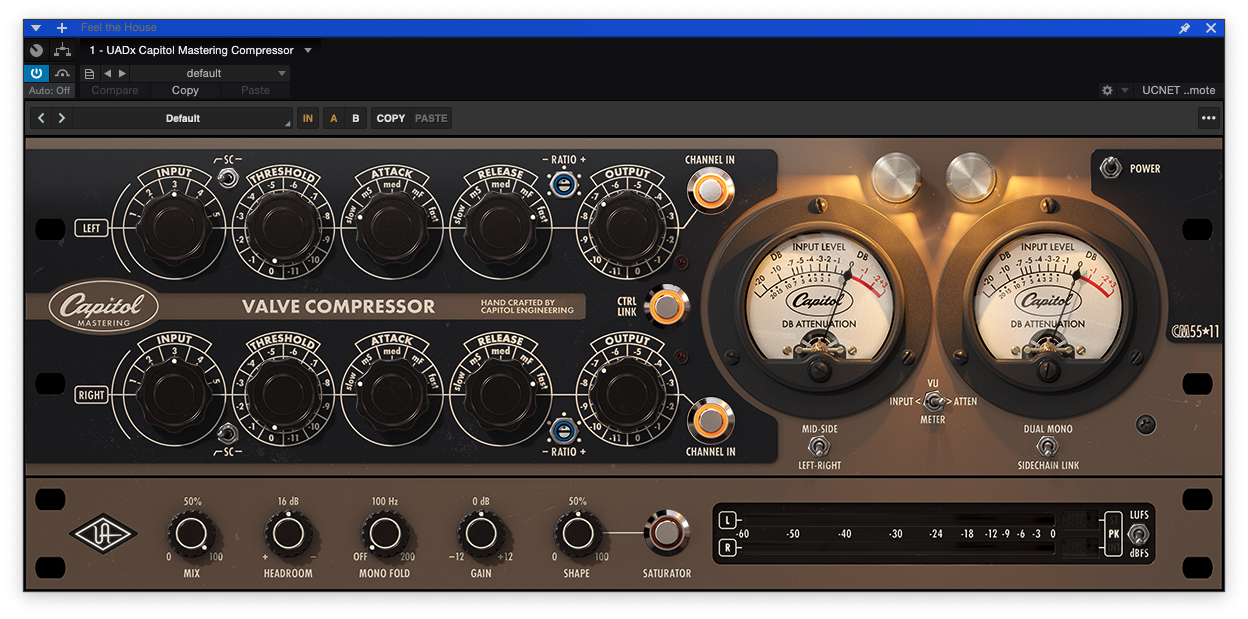
Task: Expand the UADx Capitol Mastering Compressor dropdown
Action: coord(308,50)
